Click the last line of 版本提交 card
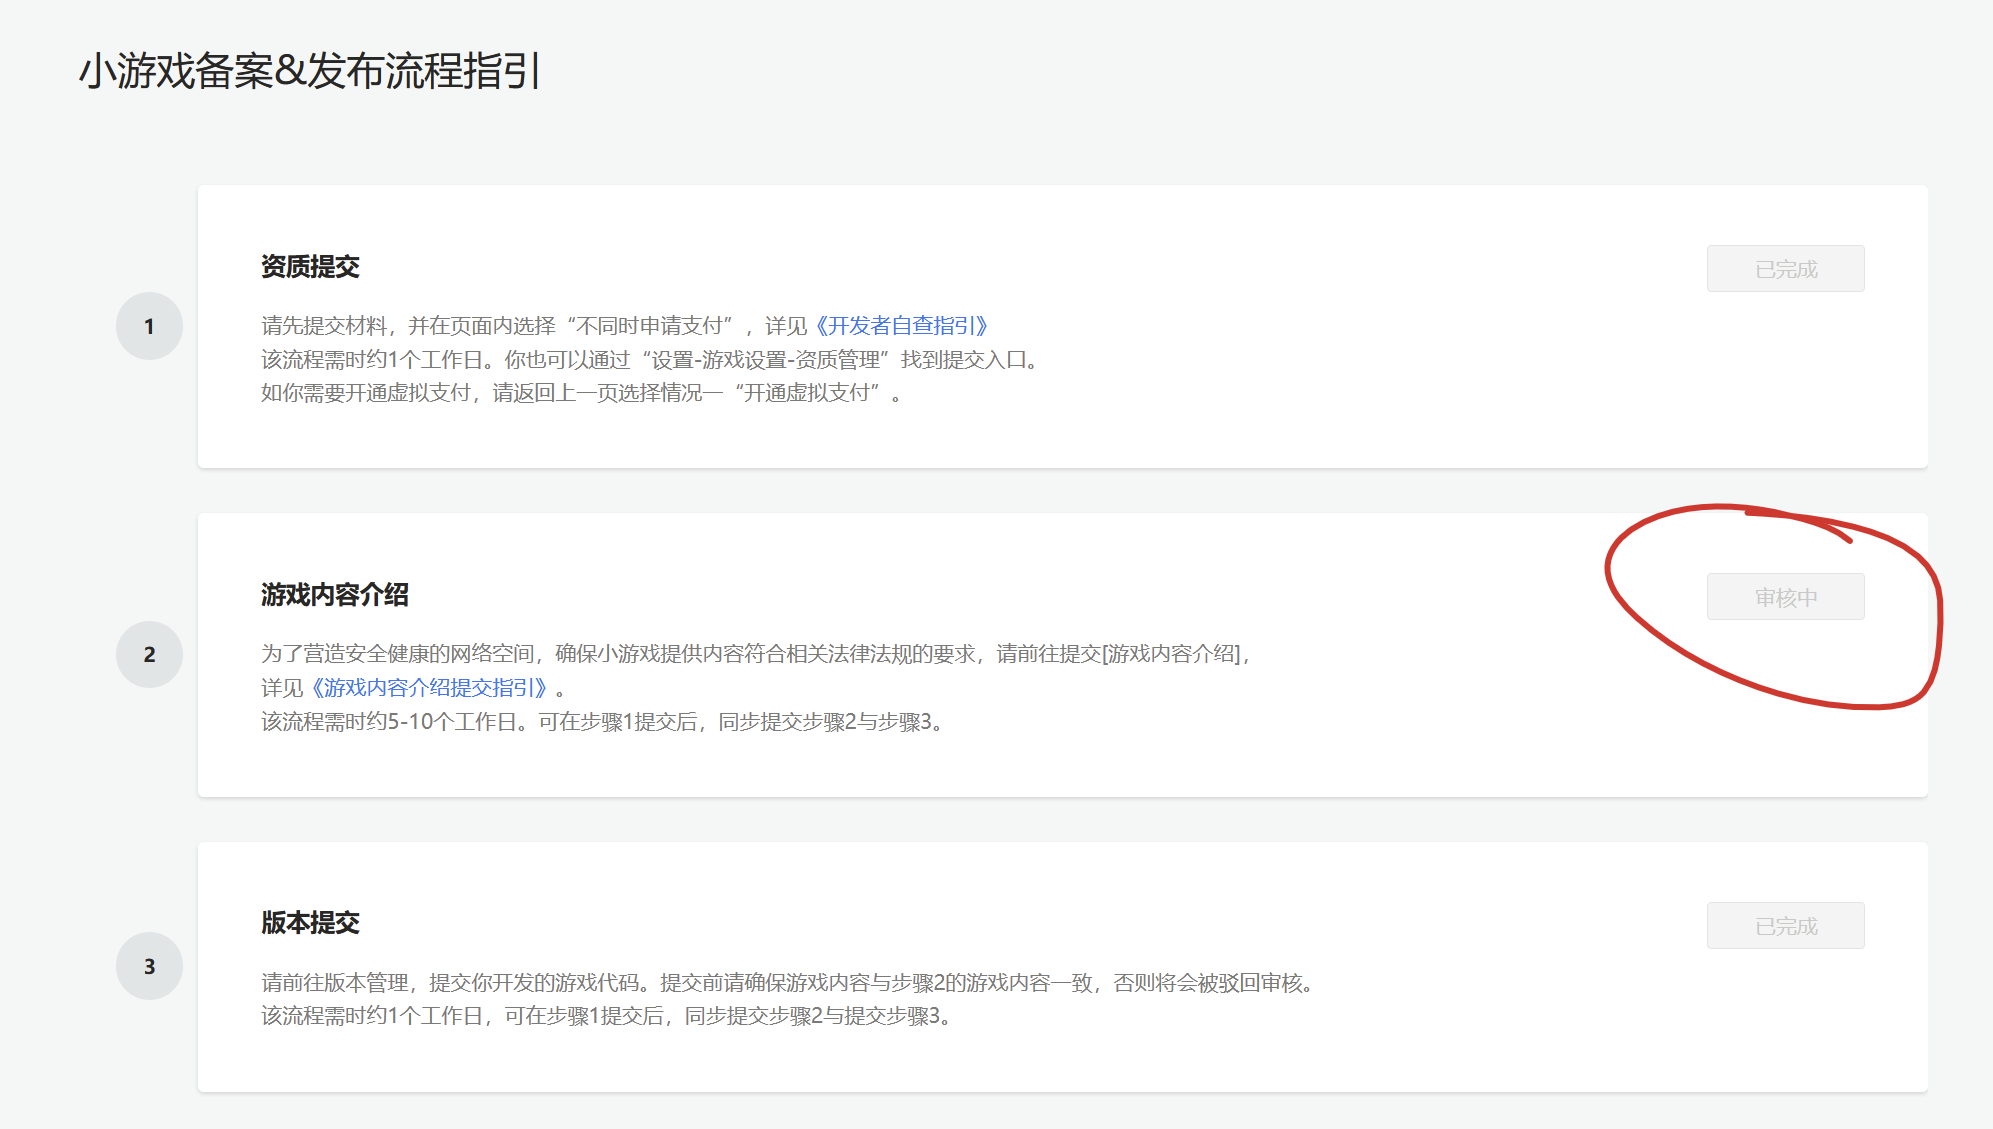 (605, 1016)
